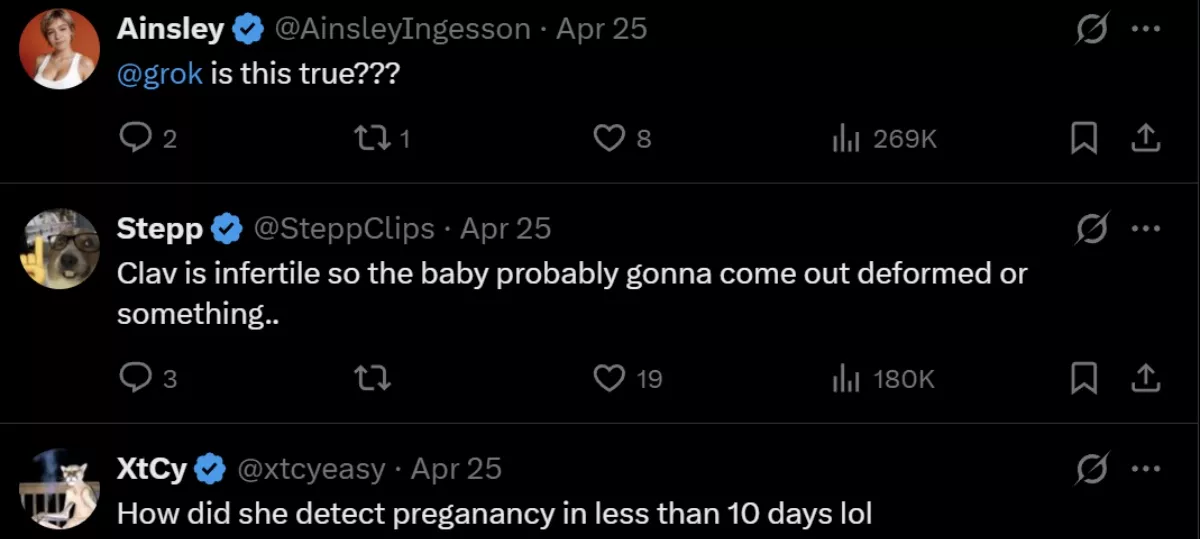
Task: Repost Ainsley's tweet
Action: coord(373,139)
